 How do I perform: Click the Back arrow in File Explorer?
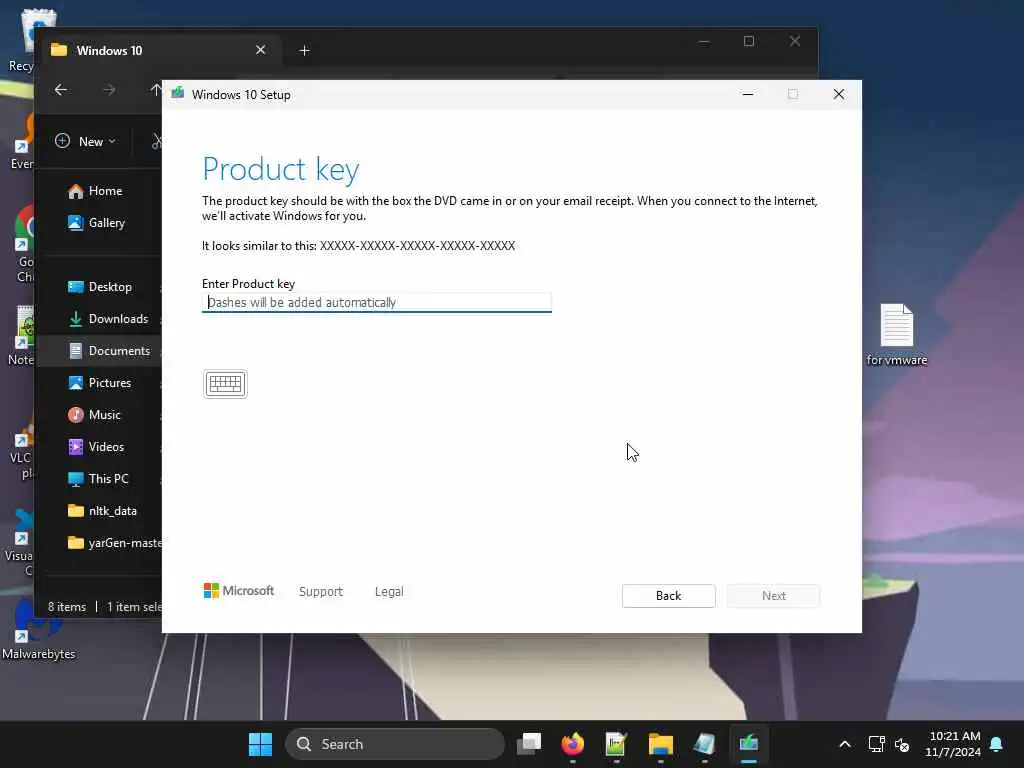click(61, 89)
